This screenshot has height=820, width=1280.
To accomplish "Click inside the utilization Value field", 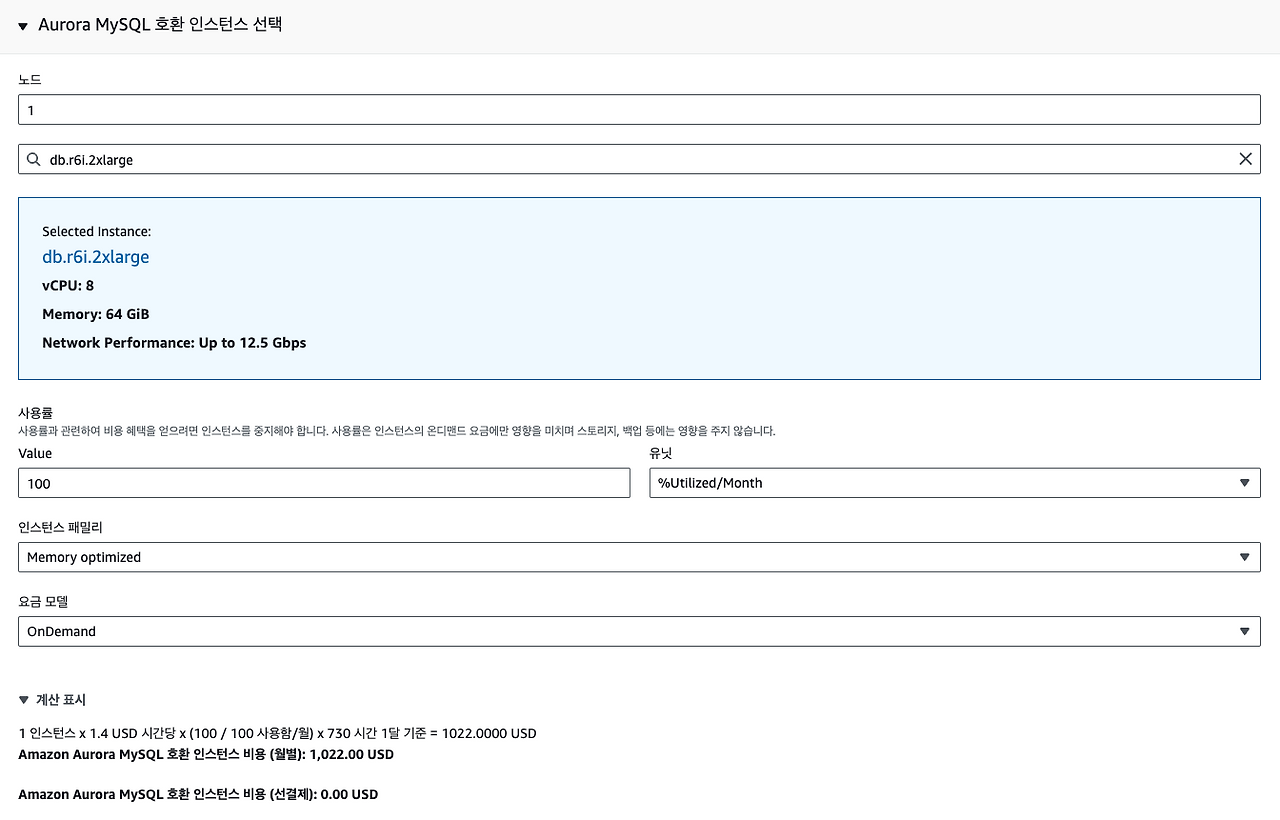I will tap(324, 482).
